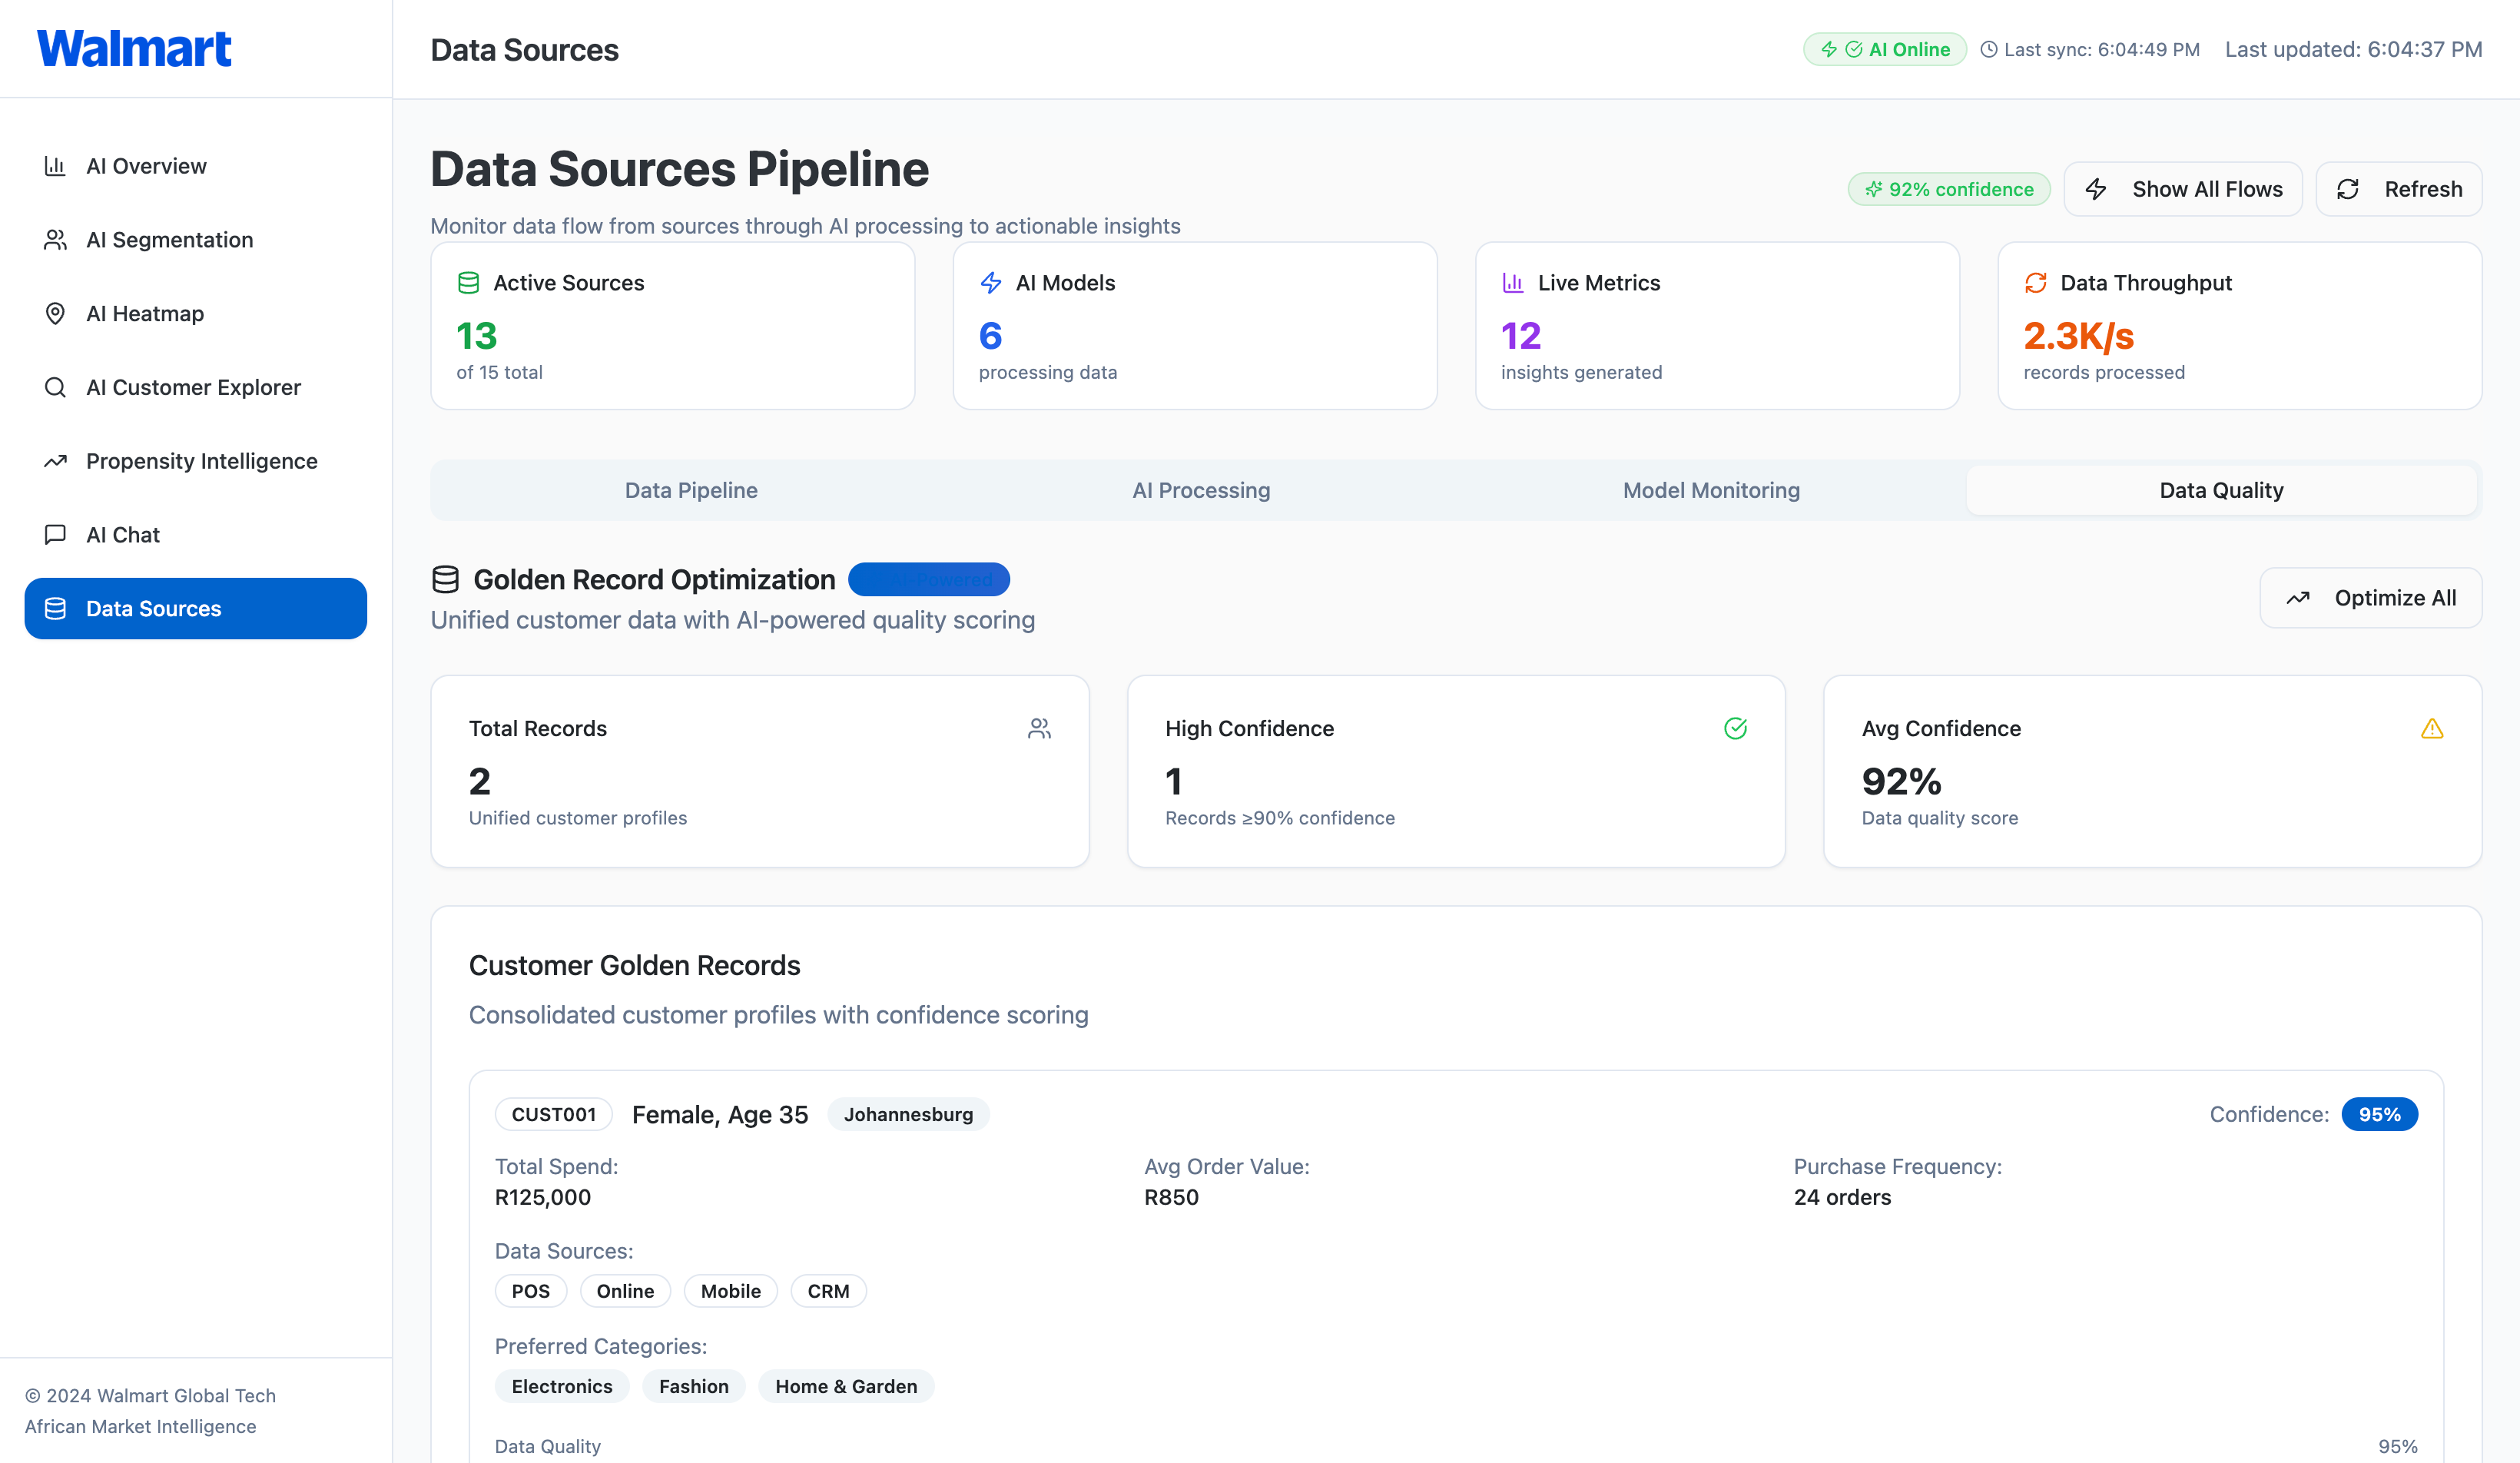Open the Model Monitoring tab
Screen dimensions: 2520x1463
[x=1711, y=490]
